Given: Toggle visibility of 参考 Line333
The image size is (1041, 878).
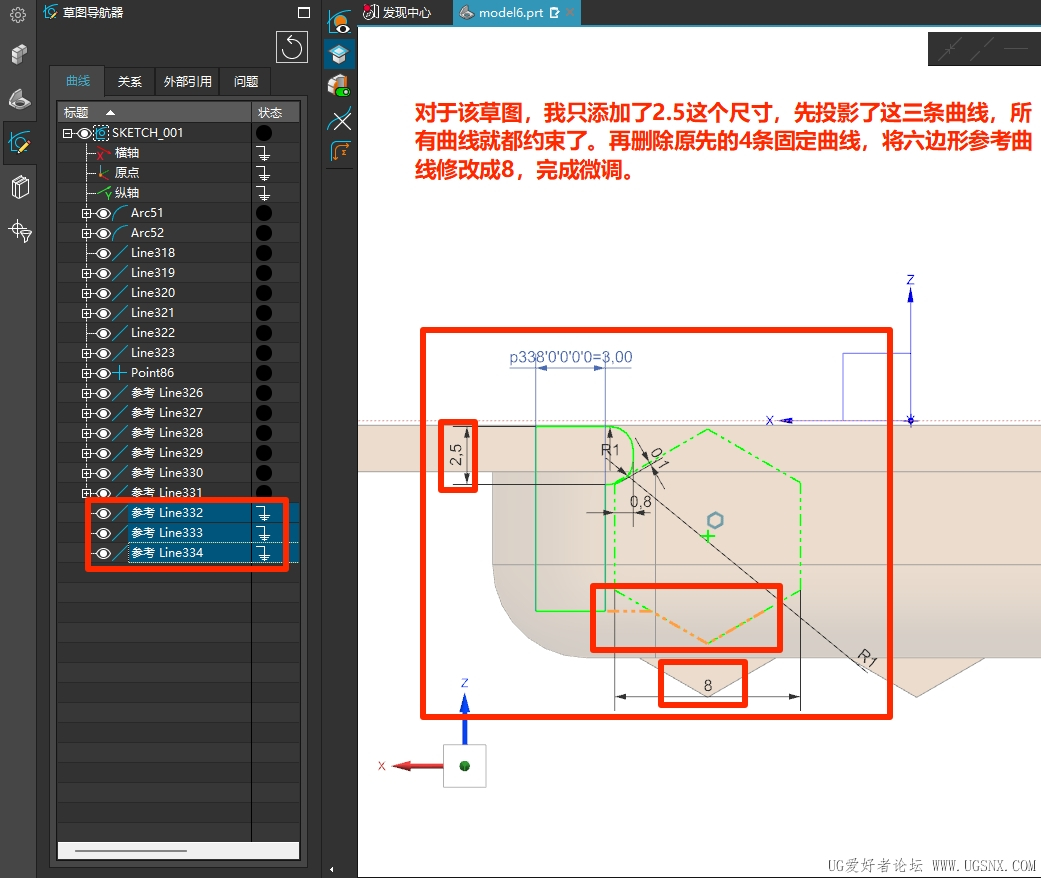Looking at the screenshot, I should [x=104, y=533].
